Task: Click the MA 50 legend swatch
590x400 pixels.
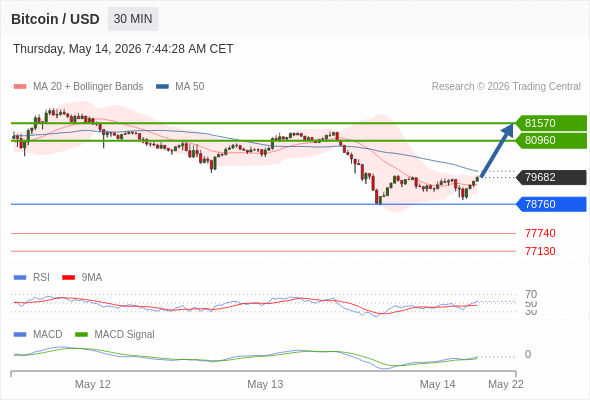Action: 162,87
